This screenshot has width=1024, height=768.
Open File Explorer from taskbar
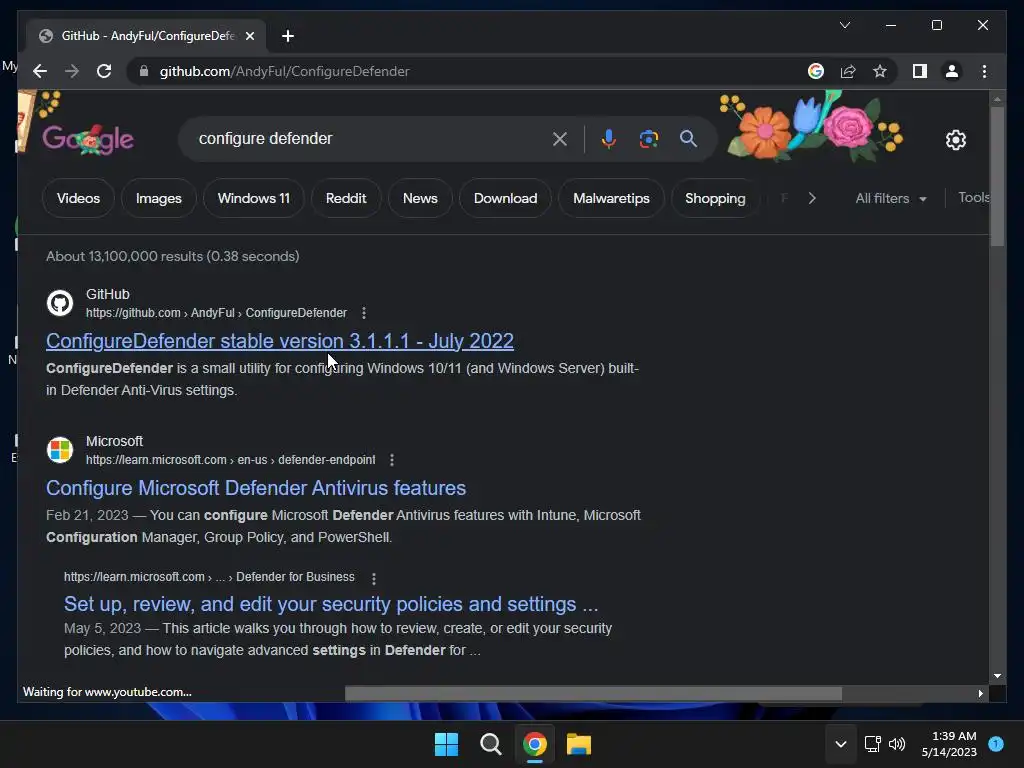point(579,744)
